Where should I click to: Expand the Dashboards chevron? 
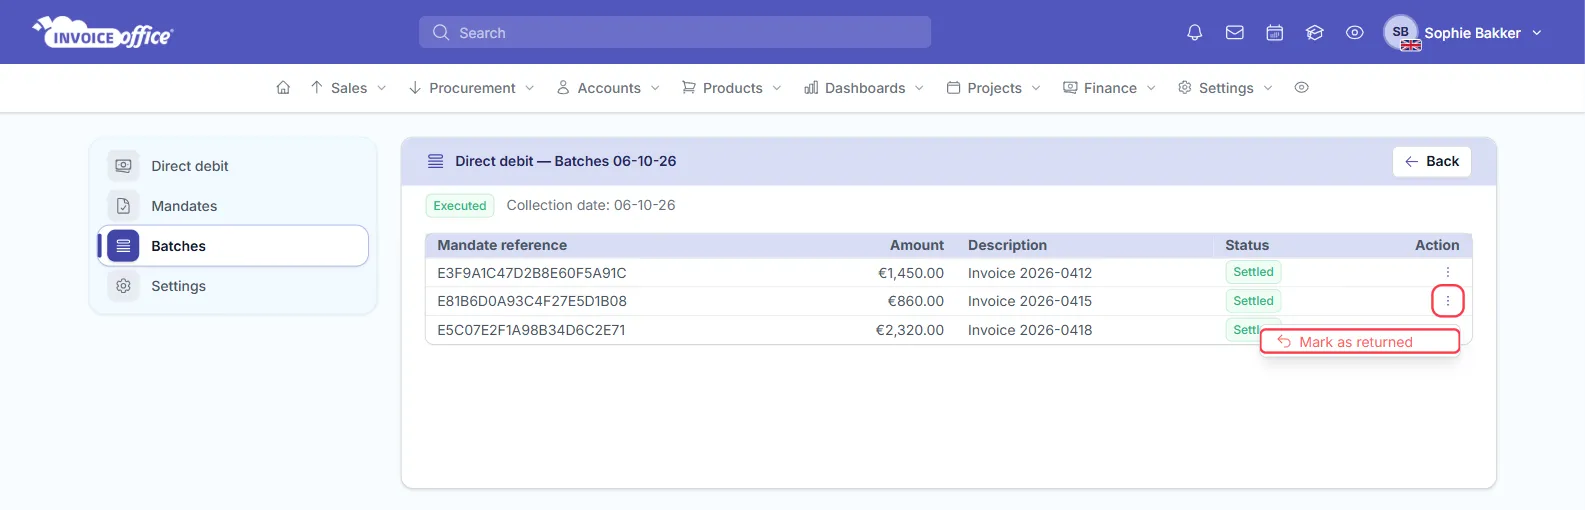pos(919,88)
